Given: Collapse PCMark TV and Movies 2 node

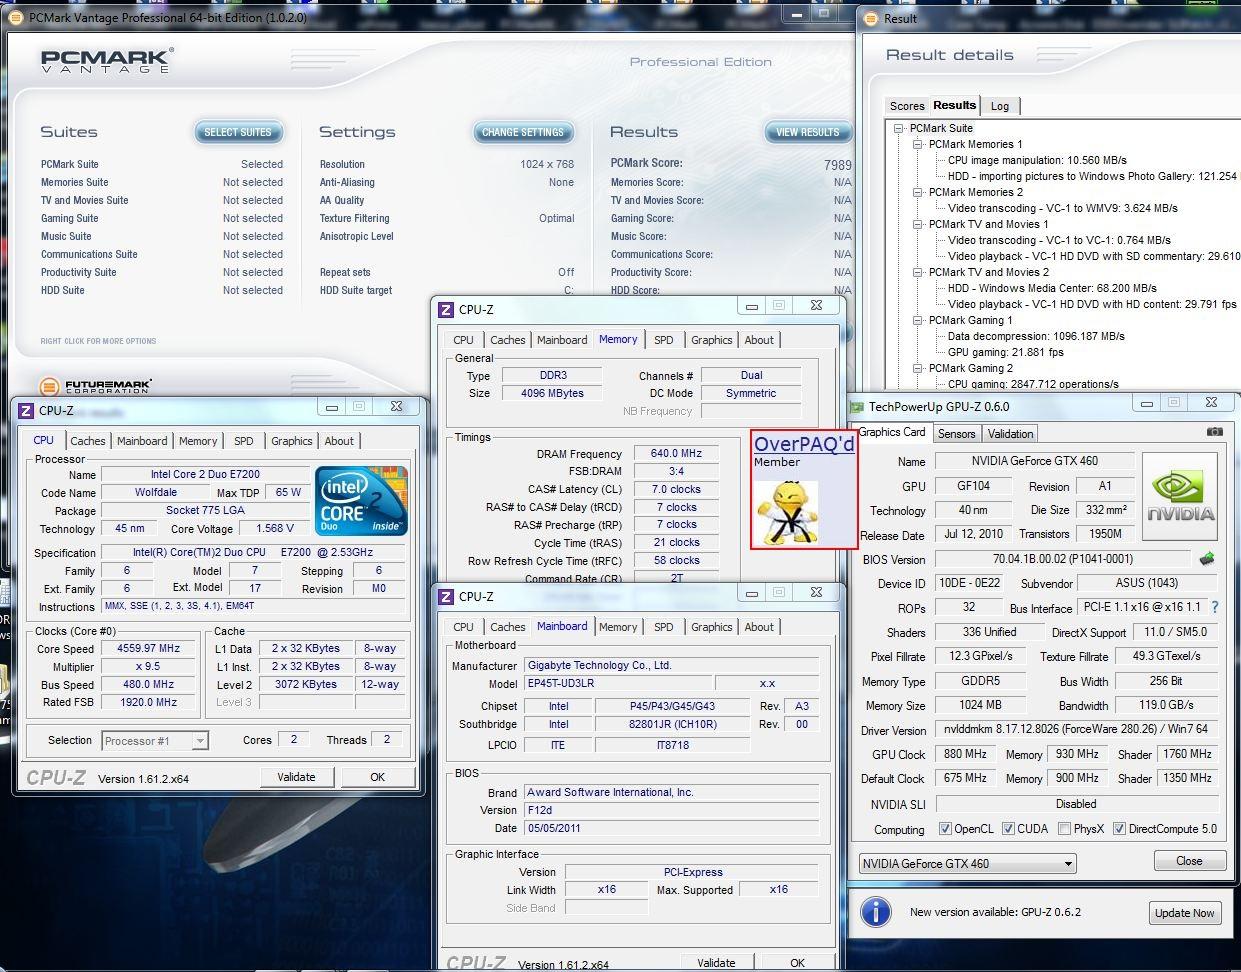Looking at the screenshot, I should 918,272.
